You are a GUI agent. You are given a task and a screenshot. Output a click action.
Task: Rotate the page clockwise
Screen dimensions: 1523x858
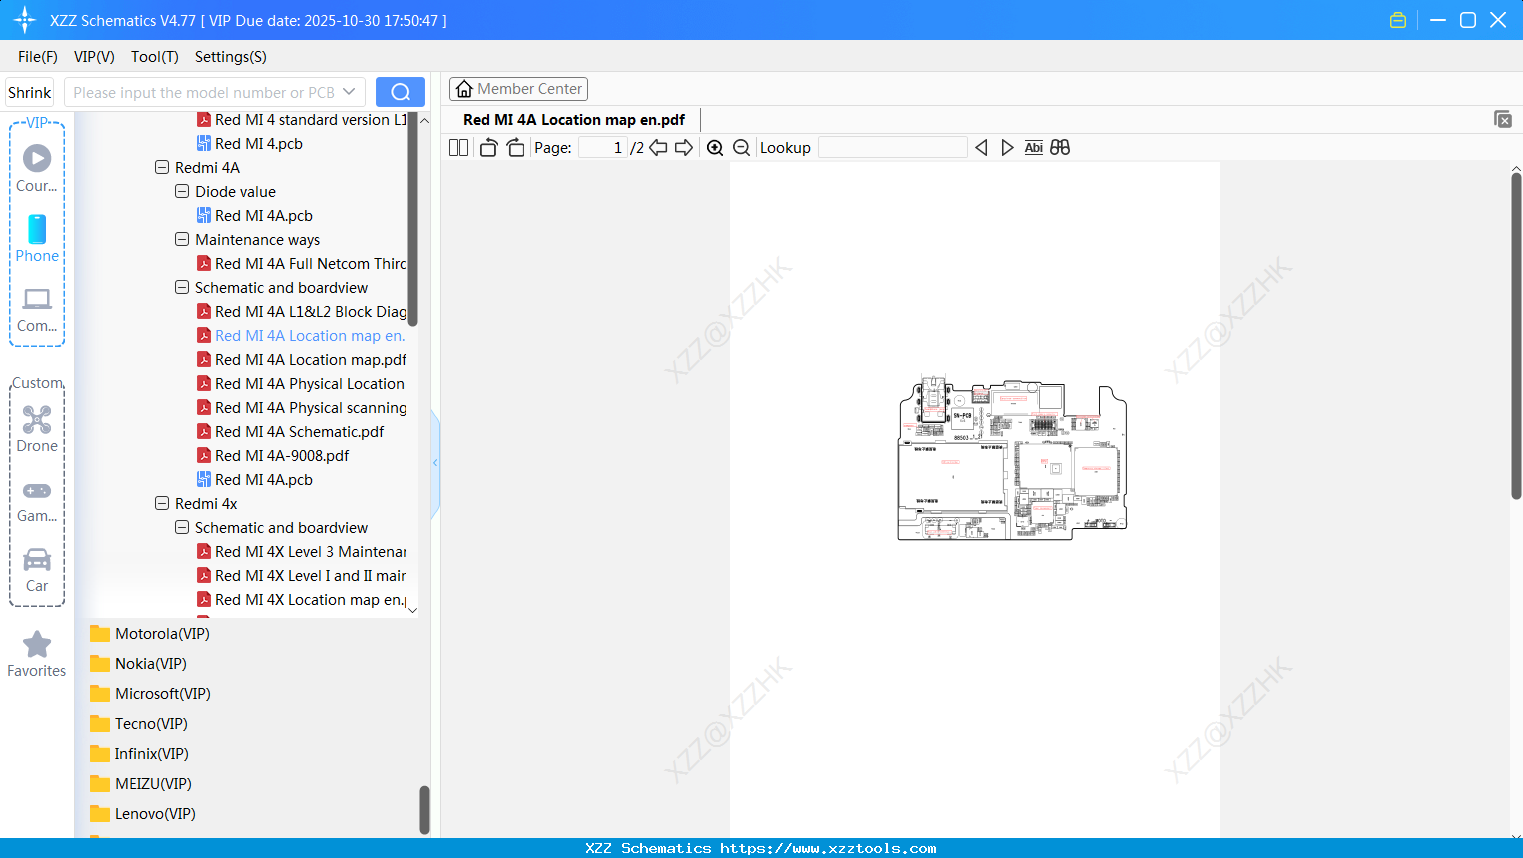click(514, 147)
